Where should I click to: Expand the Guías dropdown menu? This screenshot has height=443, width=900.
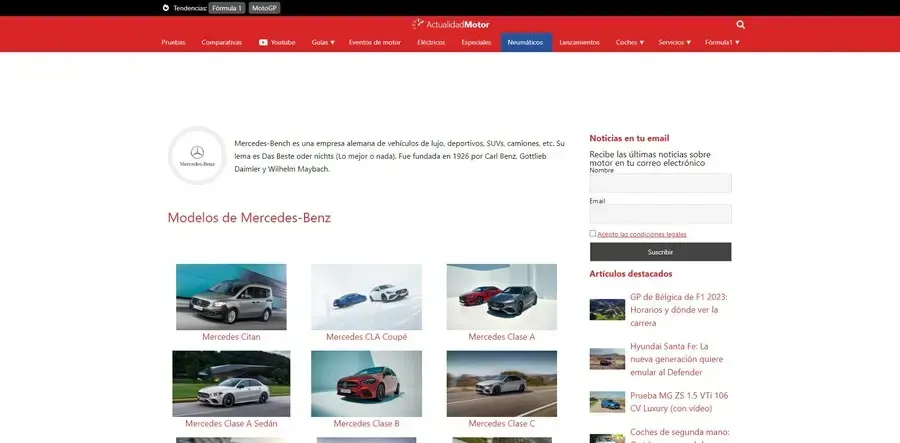tap(323, 42)
